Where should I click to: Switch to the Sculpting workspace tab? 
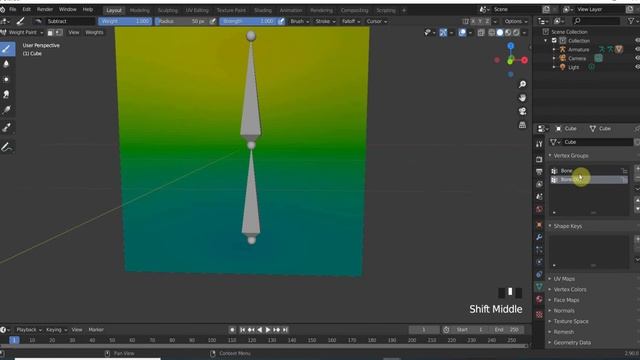click(168, 11)
